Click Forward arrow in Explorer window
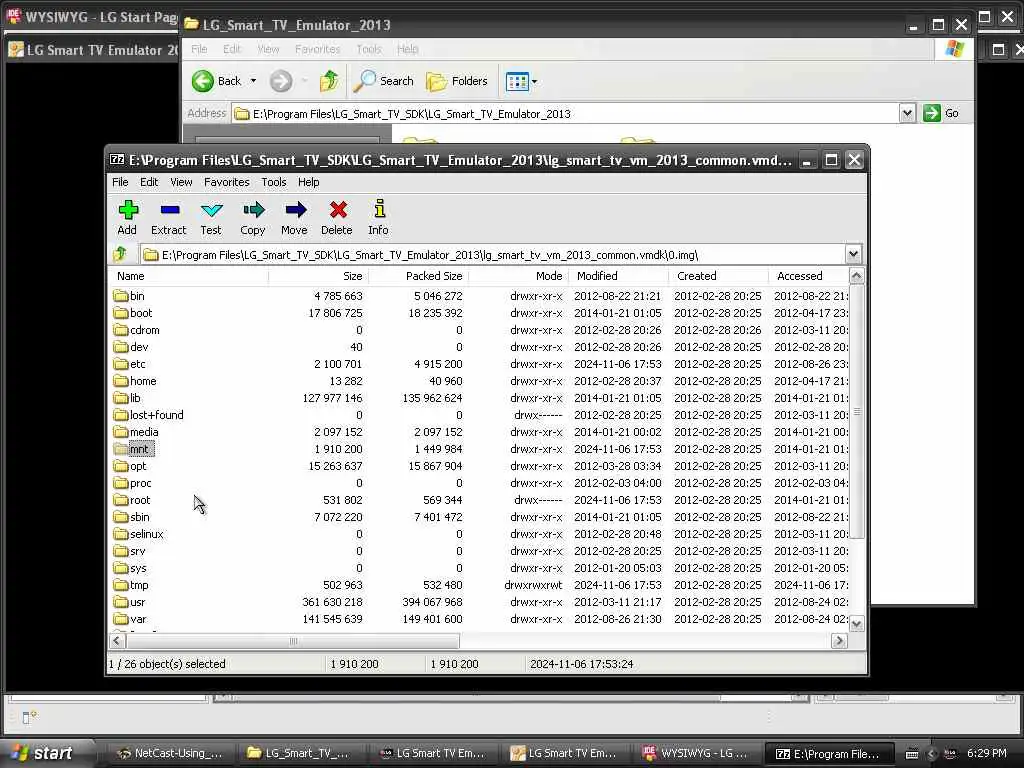Screen dimensions: 1024x768 tap(281, 81)
